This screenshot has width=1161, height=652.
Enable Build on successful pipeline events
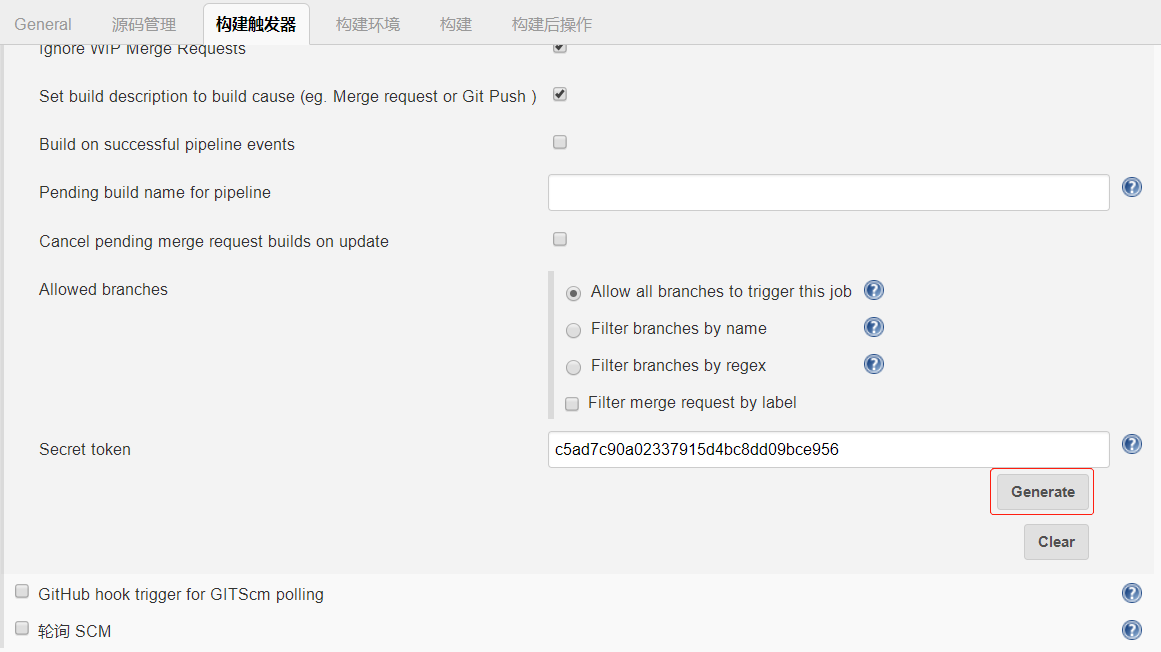click(560, 142)
